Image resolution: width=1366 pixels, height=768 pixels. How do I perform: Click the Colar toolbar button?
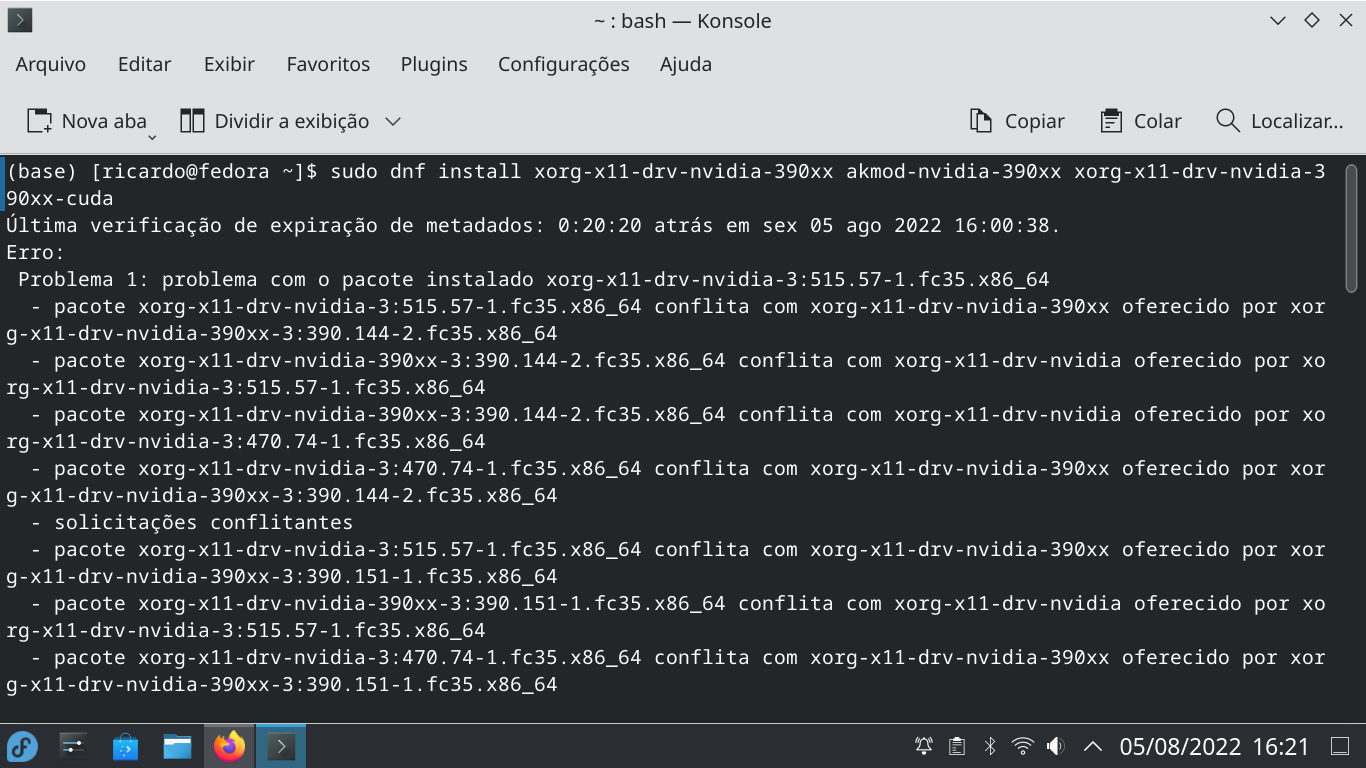1141,121
